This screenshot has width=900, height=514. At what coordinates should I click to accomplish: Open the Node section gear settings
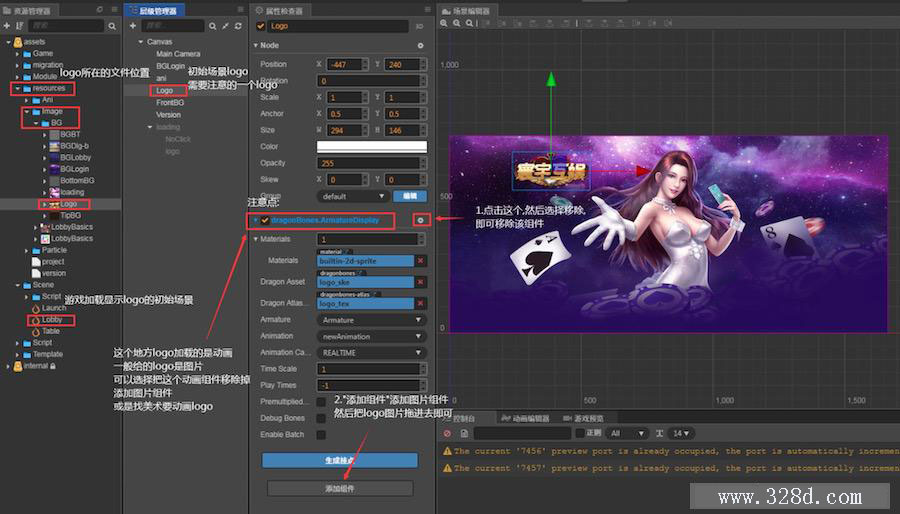coord(420,45)
